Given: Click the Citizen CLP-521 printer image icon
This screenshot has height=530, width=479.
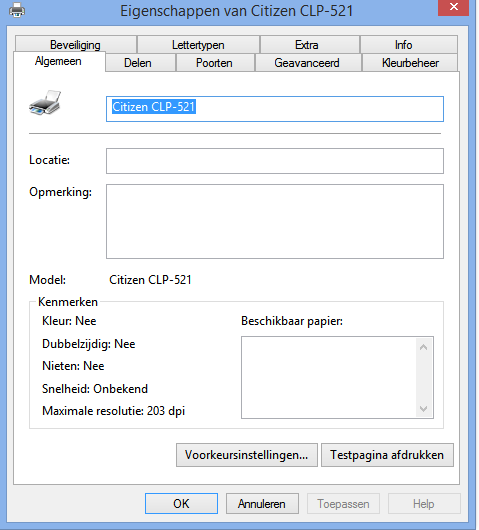Looking at the screenshot, I should tap(45, 102).
